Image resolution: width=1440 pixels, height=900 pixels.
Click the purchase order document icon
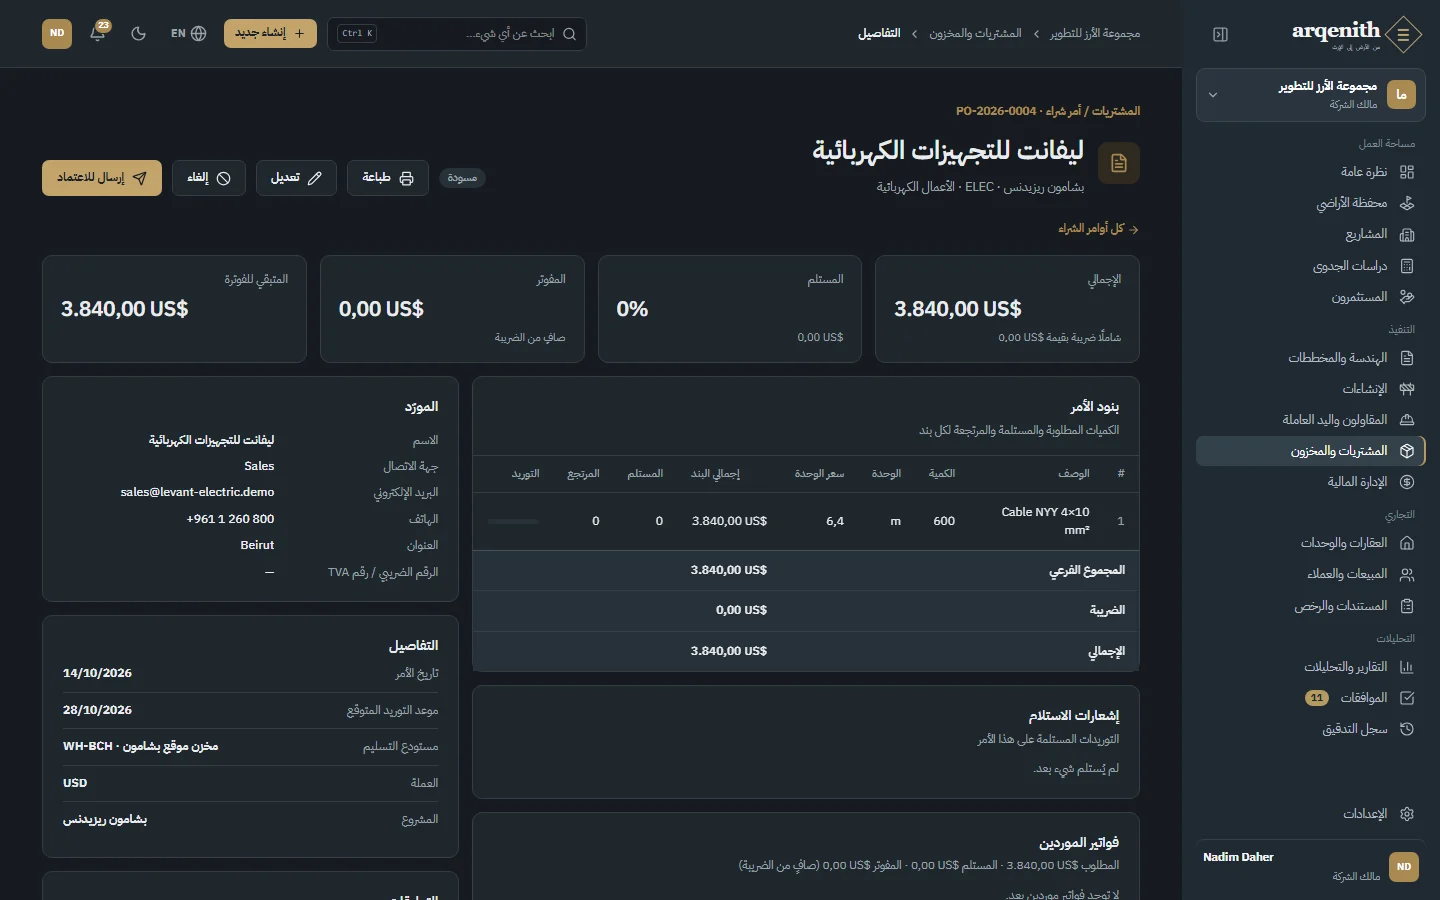tap(1119, 163)
